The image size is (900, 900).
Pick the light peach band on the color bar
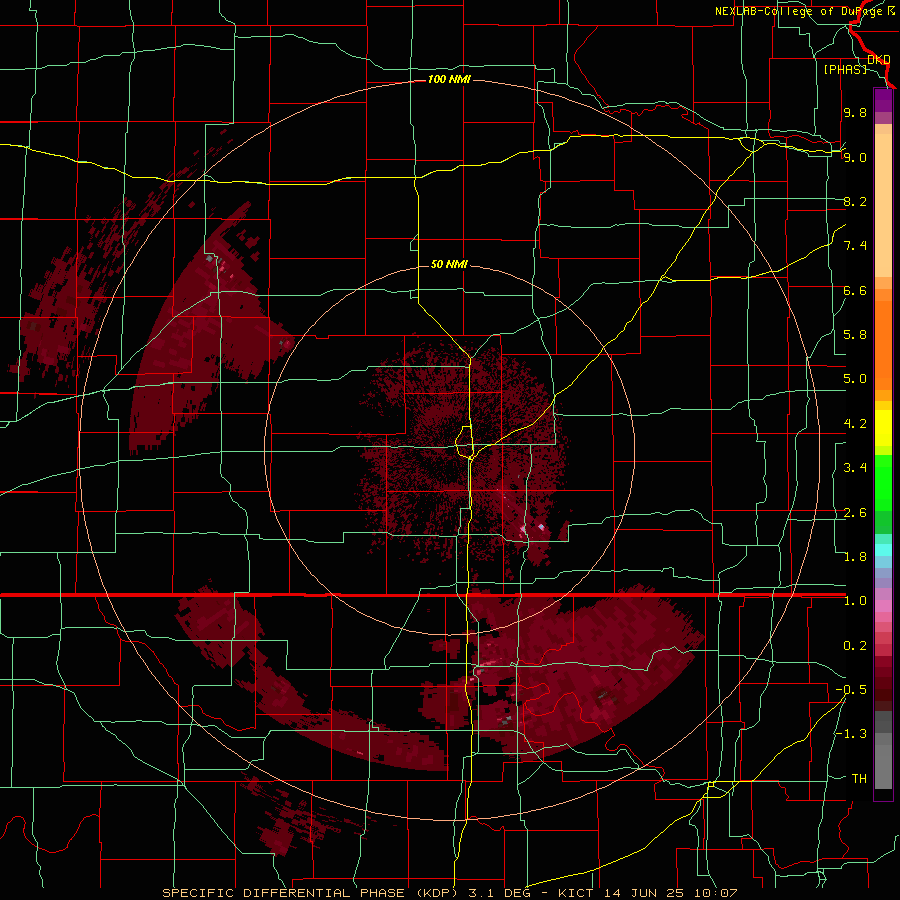[883, 205]
